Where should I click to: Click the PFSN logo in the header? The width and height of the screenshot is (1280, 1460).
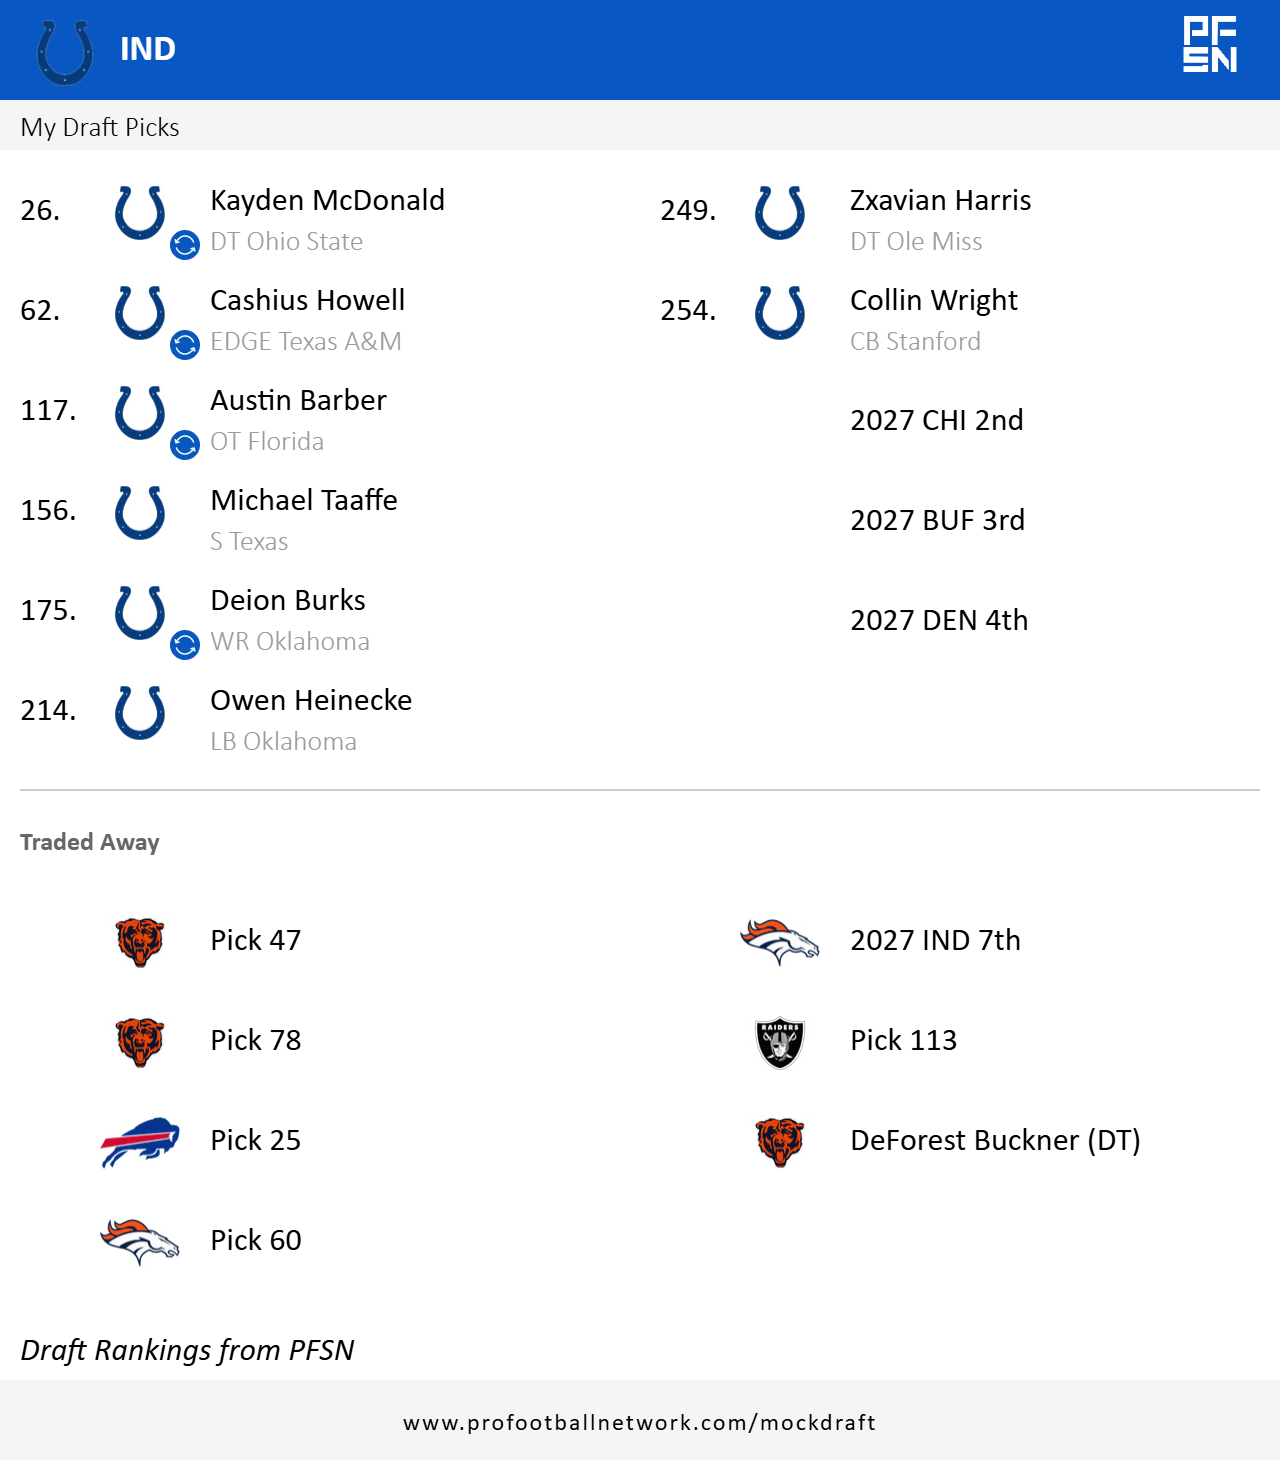[x=1210, y=45]
